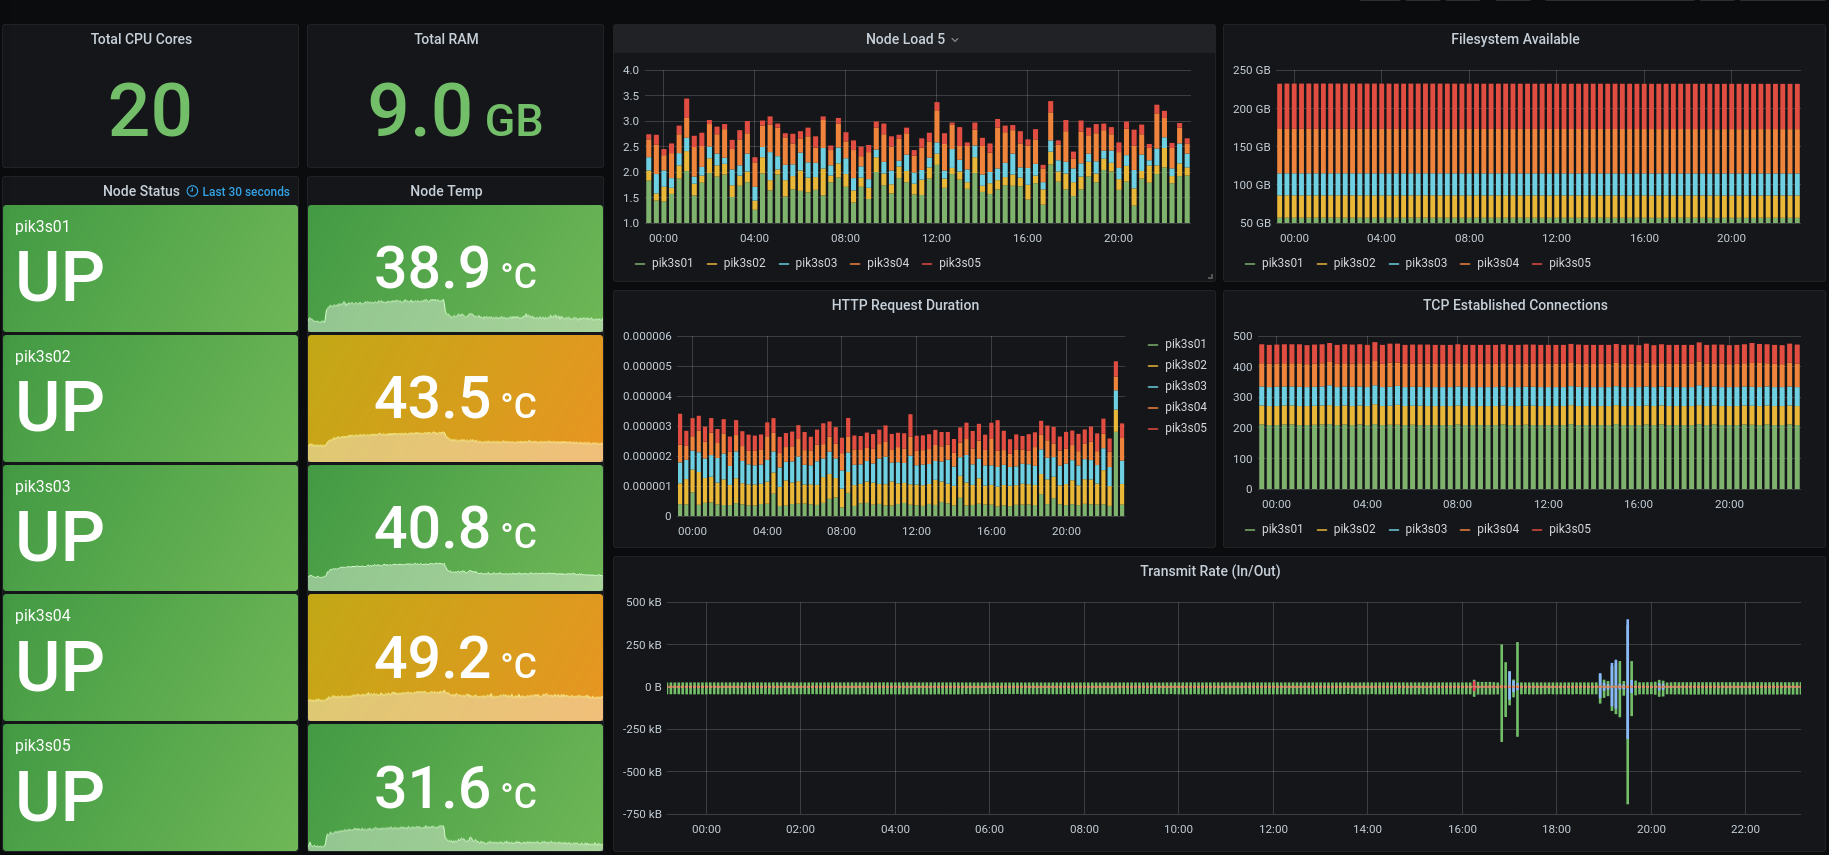The image size is (1829, 855).
Task: Toggle pik3s04 in TCP Established Connections legend
Action: pyautogui.click(x=1497, y=529)
